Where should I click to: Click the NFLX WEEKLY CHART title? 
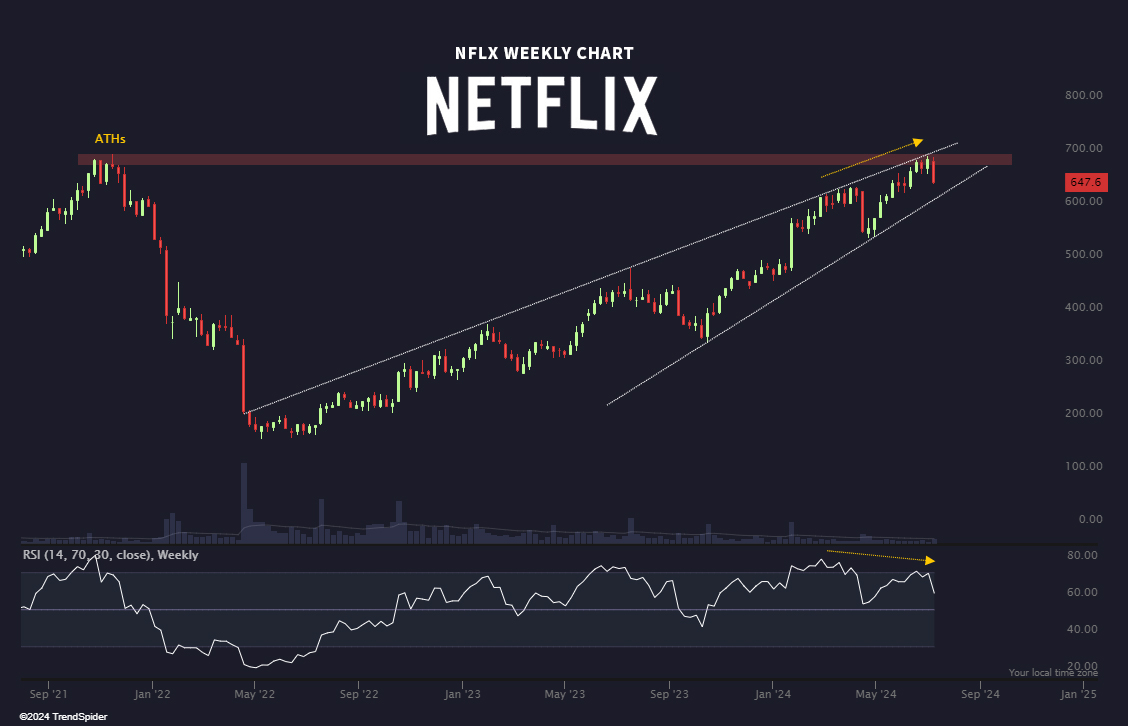[544, 53]
